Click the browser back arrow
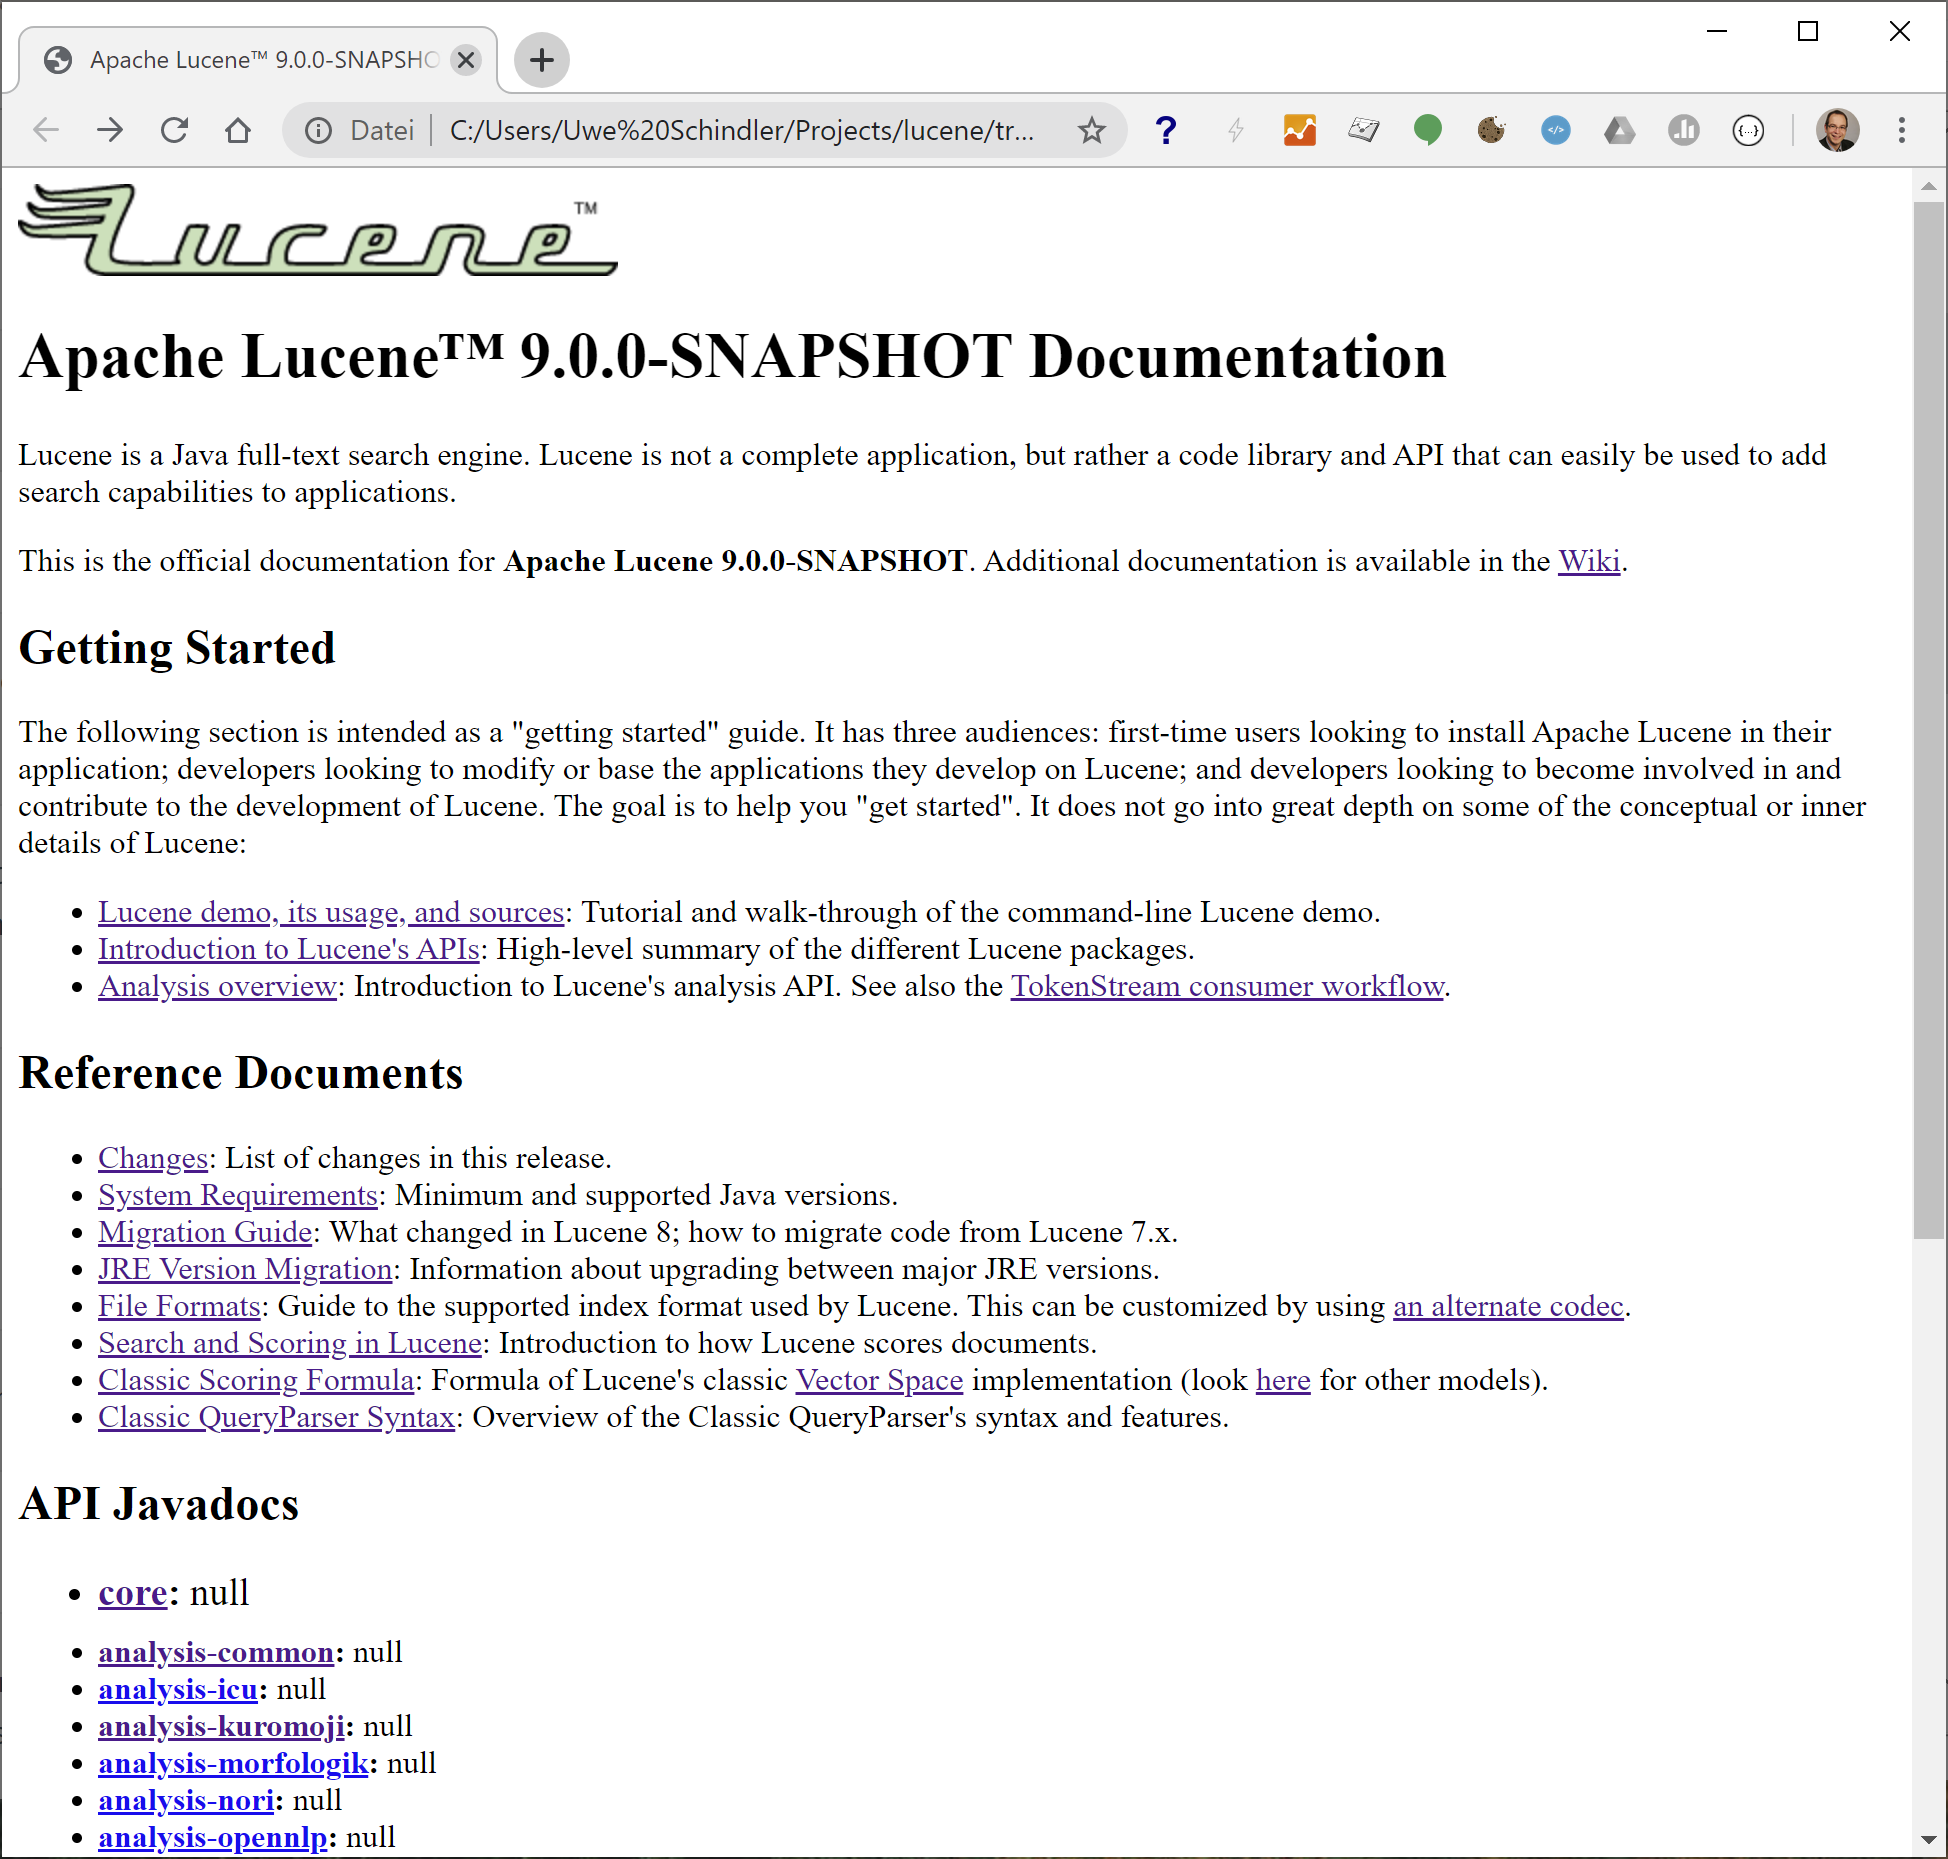Viewport: 1948px width, 1859px height. [46, 130]
